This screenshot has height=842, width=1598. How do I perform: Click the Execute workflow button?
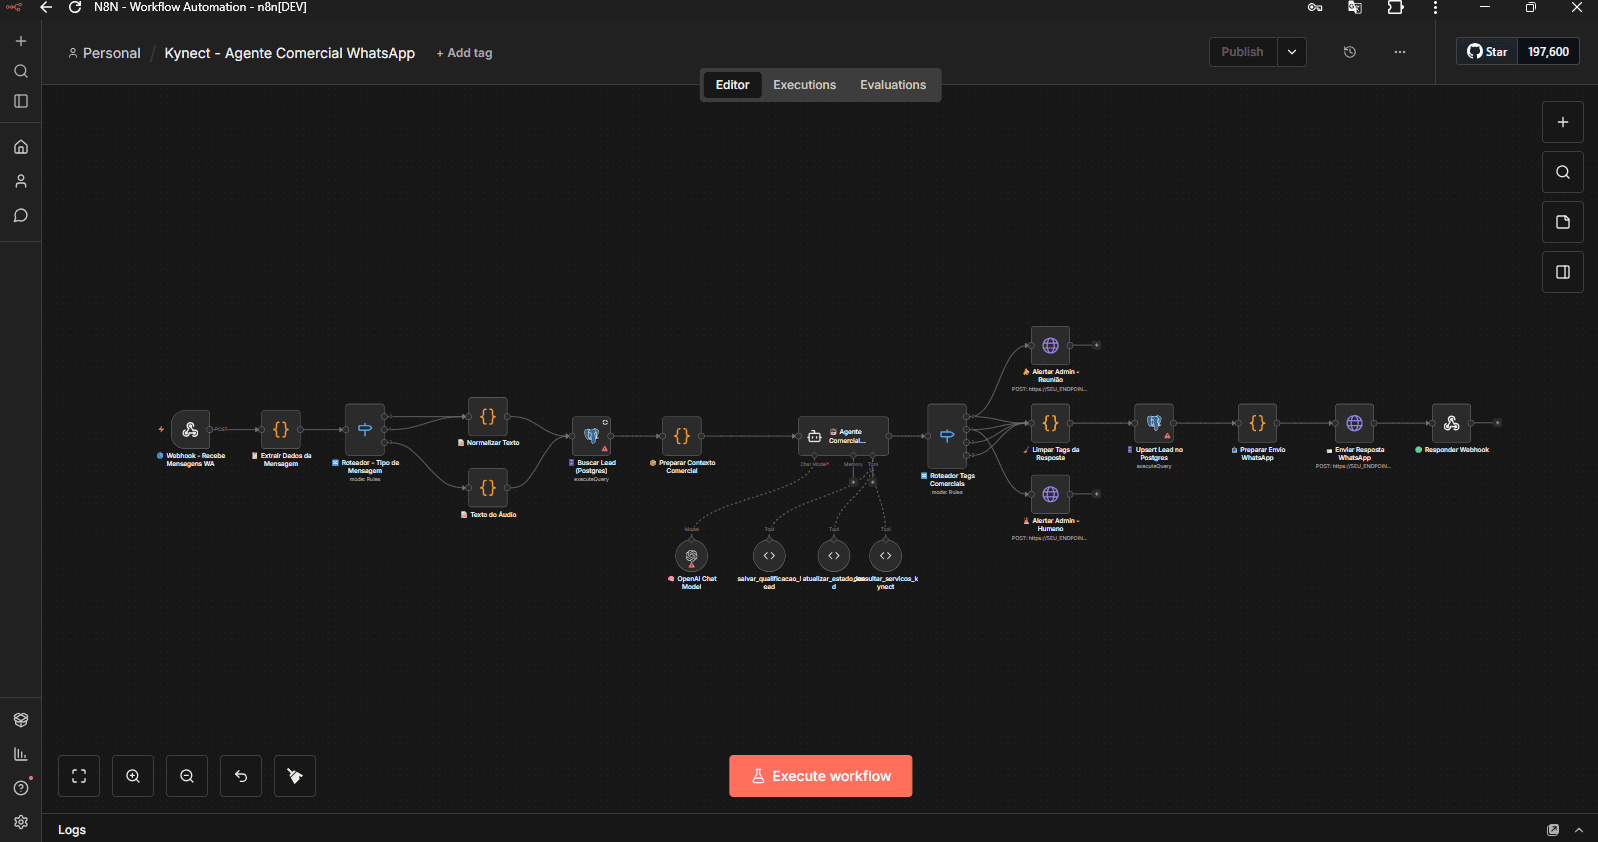pos(821,776)
